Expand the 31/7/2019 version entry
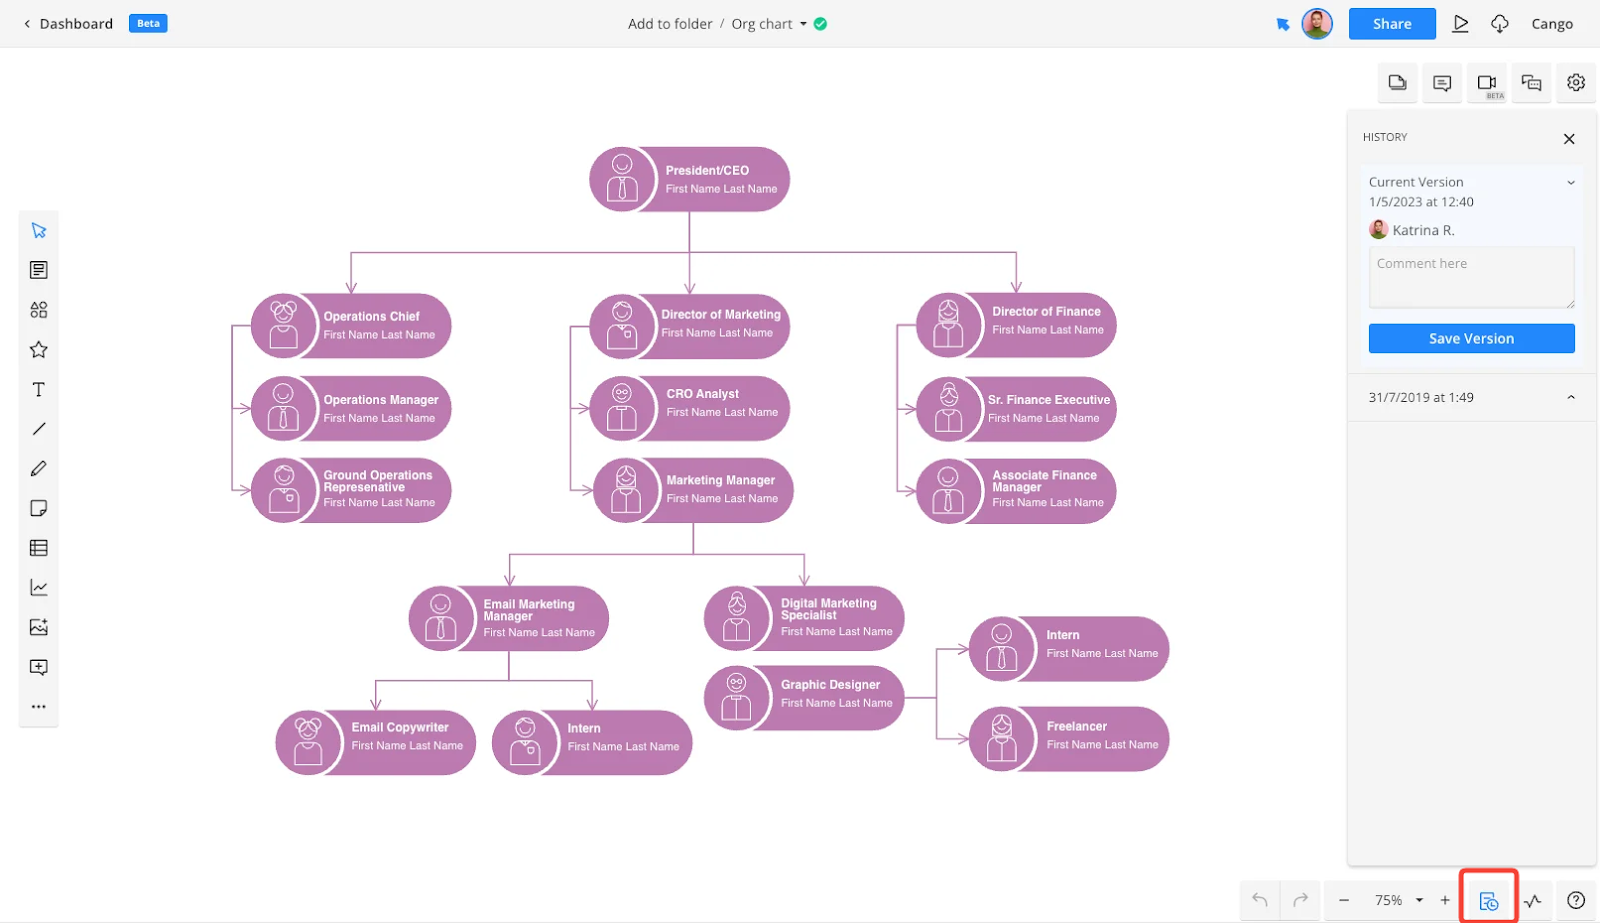The height and width of the screenshot is (923, 1600). click(x=1569, y=397)
